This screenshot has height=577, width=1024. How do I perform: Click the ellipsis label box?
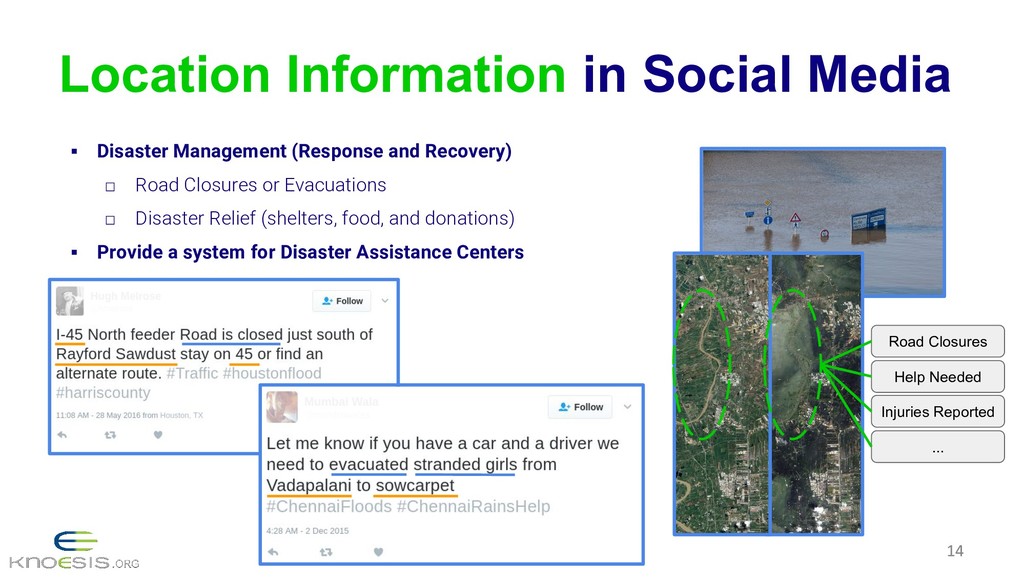tap(937, 447)
